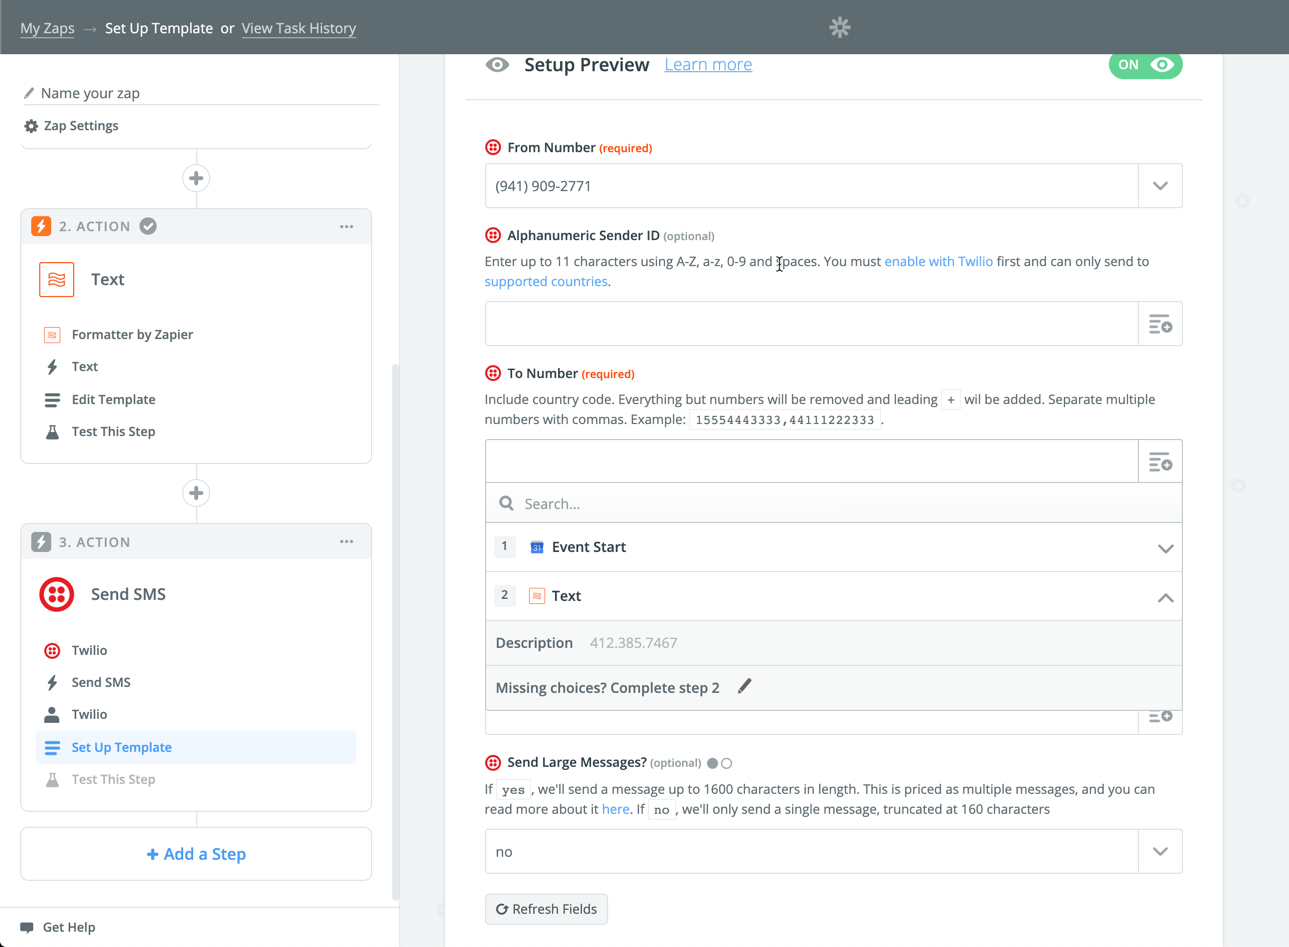
Task: Toggle the Send Large Messages switch
Action: pyautogui.click(x=720, y=762)
